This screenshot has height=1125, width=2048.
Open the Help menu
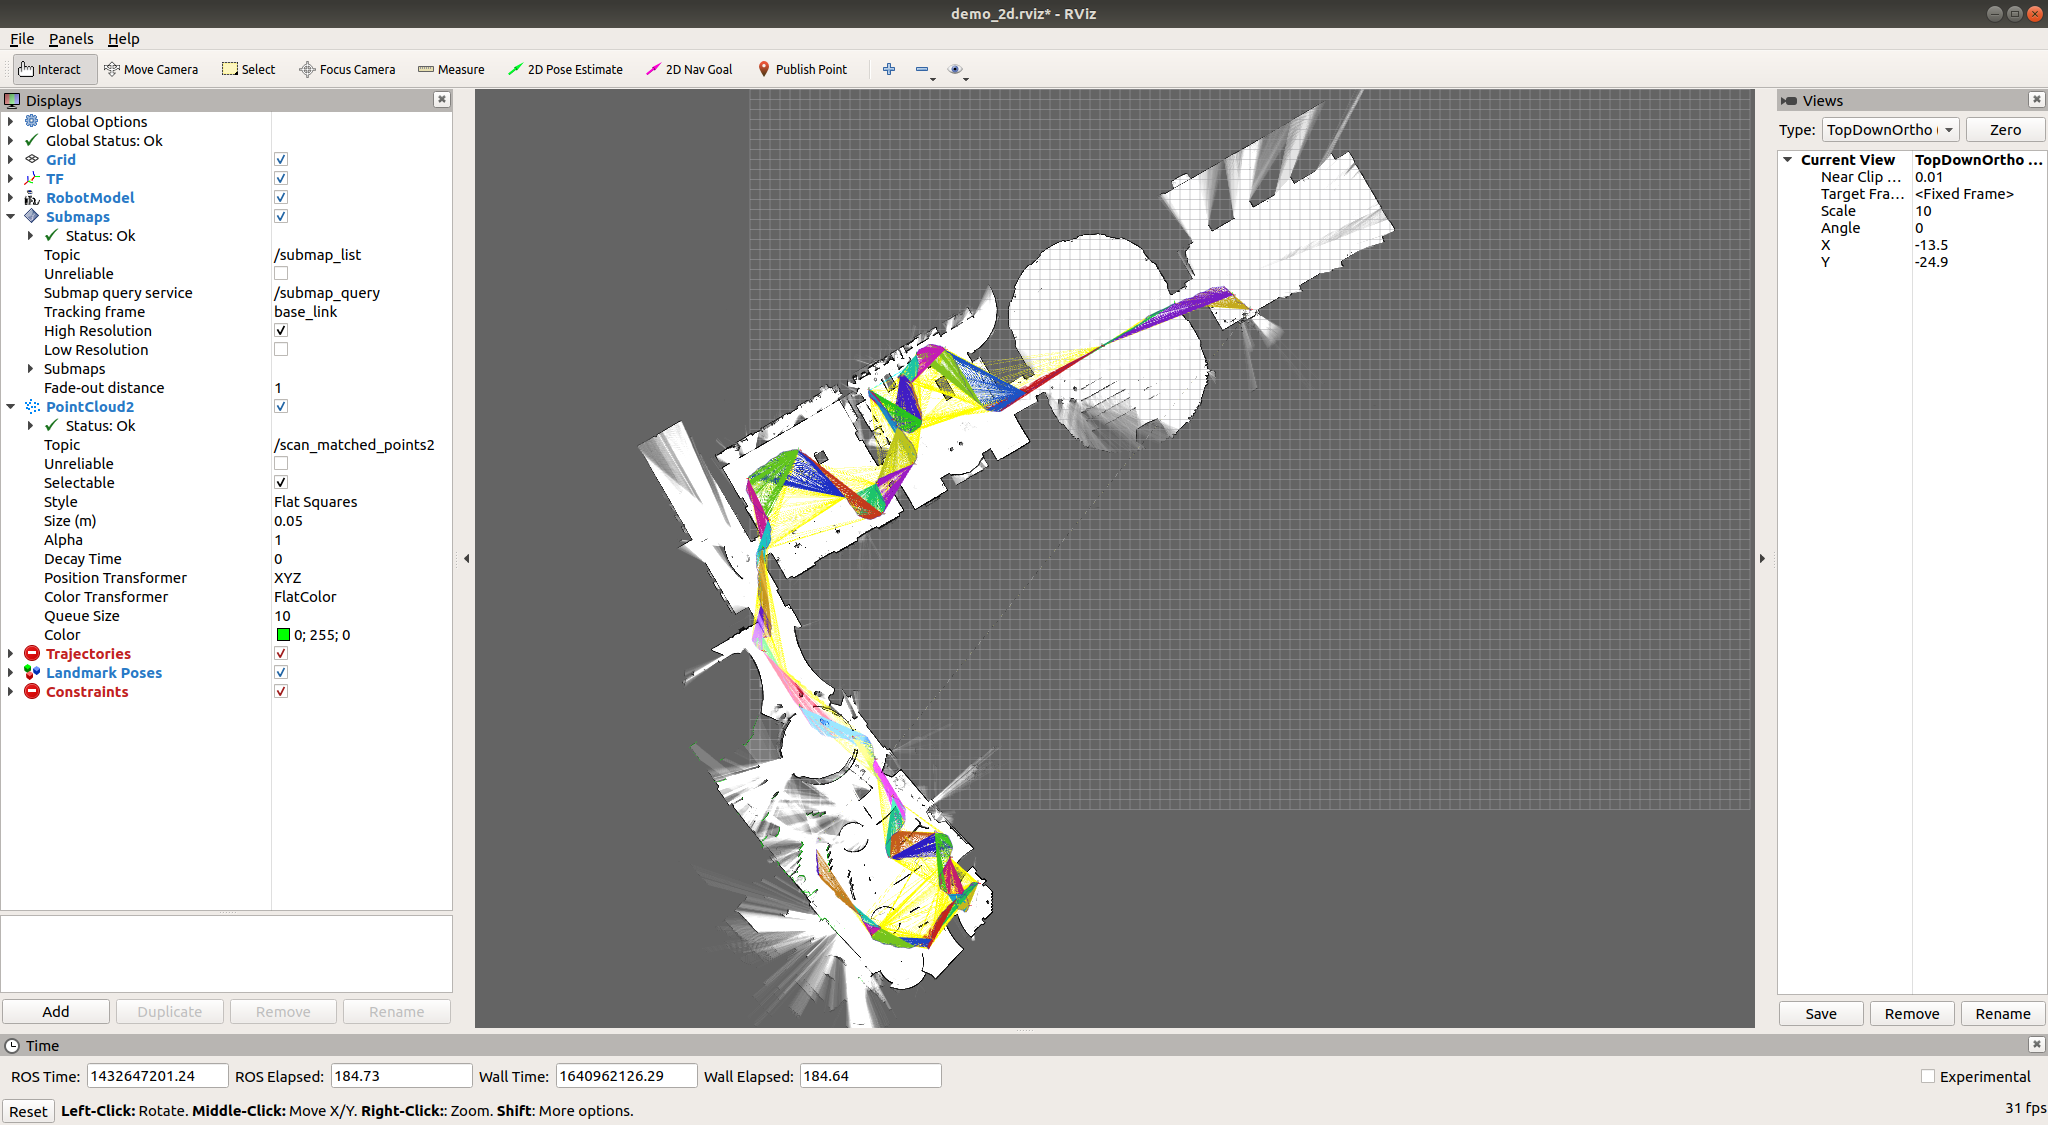click(124, 39)
